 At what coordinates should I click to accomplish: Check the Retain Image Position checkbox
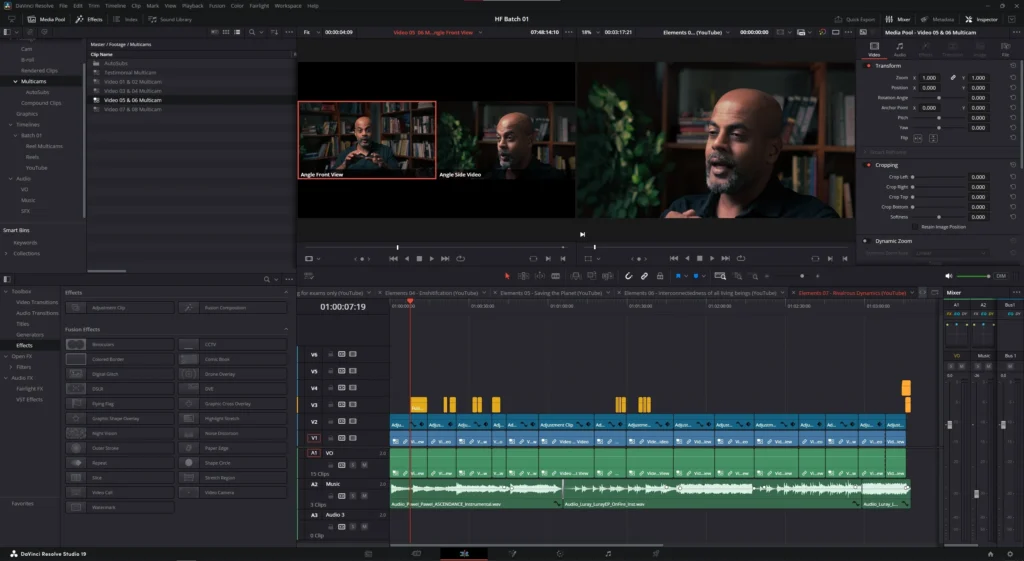pos(917,226)
